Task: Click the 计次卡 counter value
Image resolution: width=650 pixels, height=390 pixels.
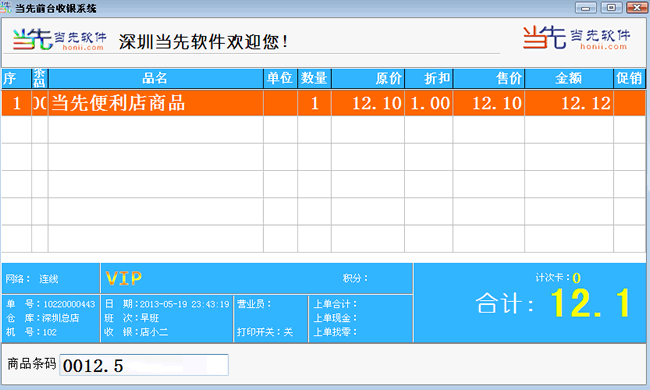Action: coord(576,278)
